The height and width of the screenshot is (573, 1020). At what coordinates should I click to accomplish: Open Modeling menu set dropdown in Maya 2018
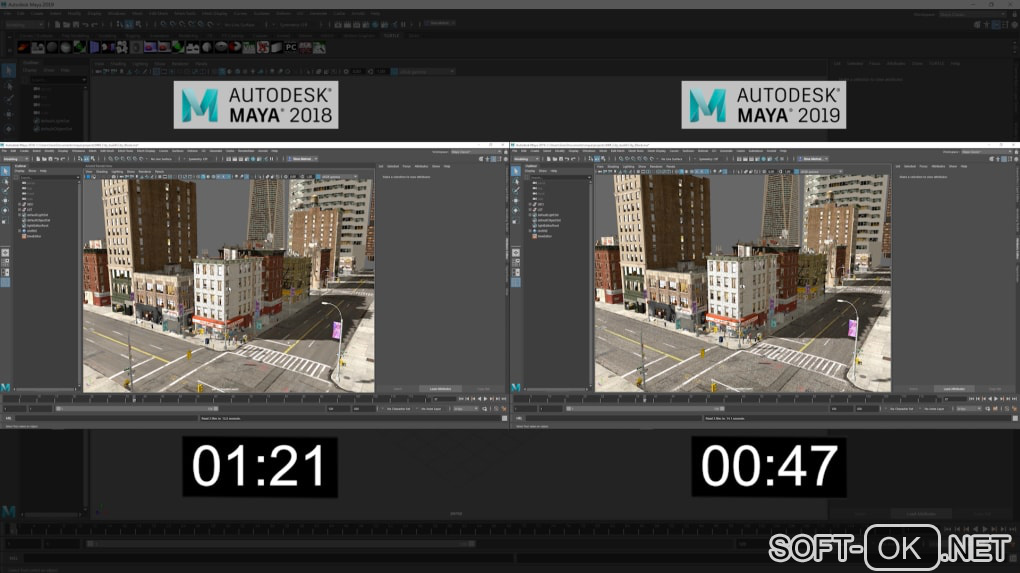(16, 159)
